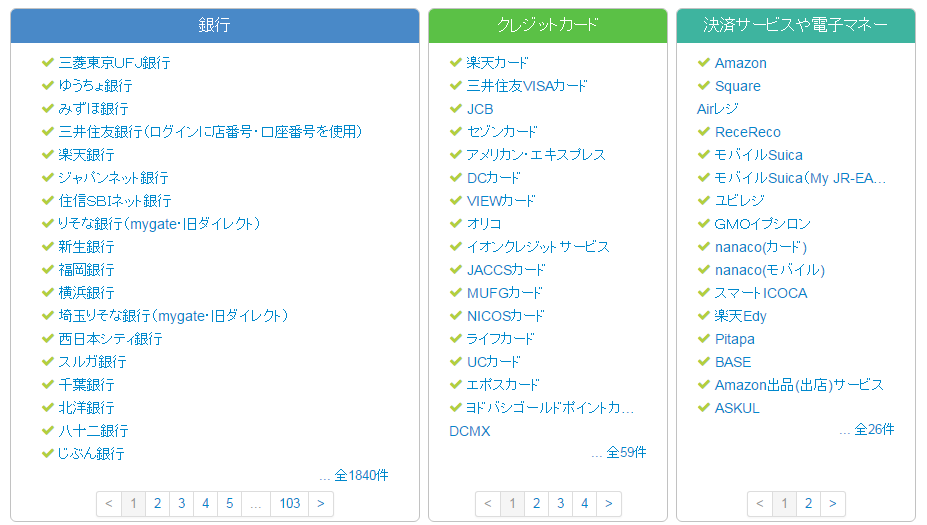Select JACCSカード
Viewport: 927px width, 525px height.
pyautogui.click(x=506, y=270)
